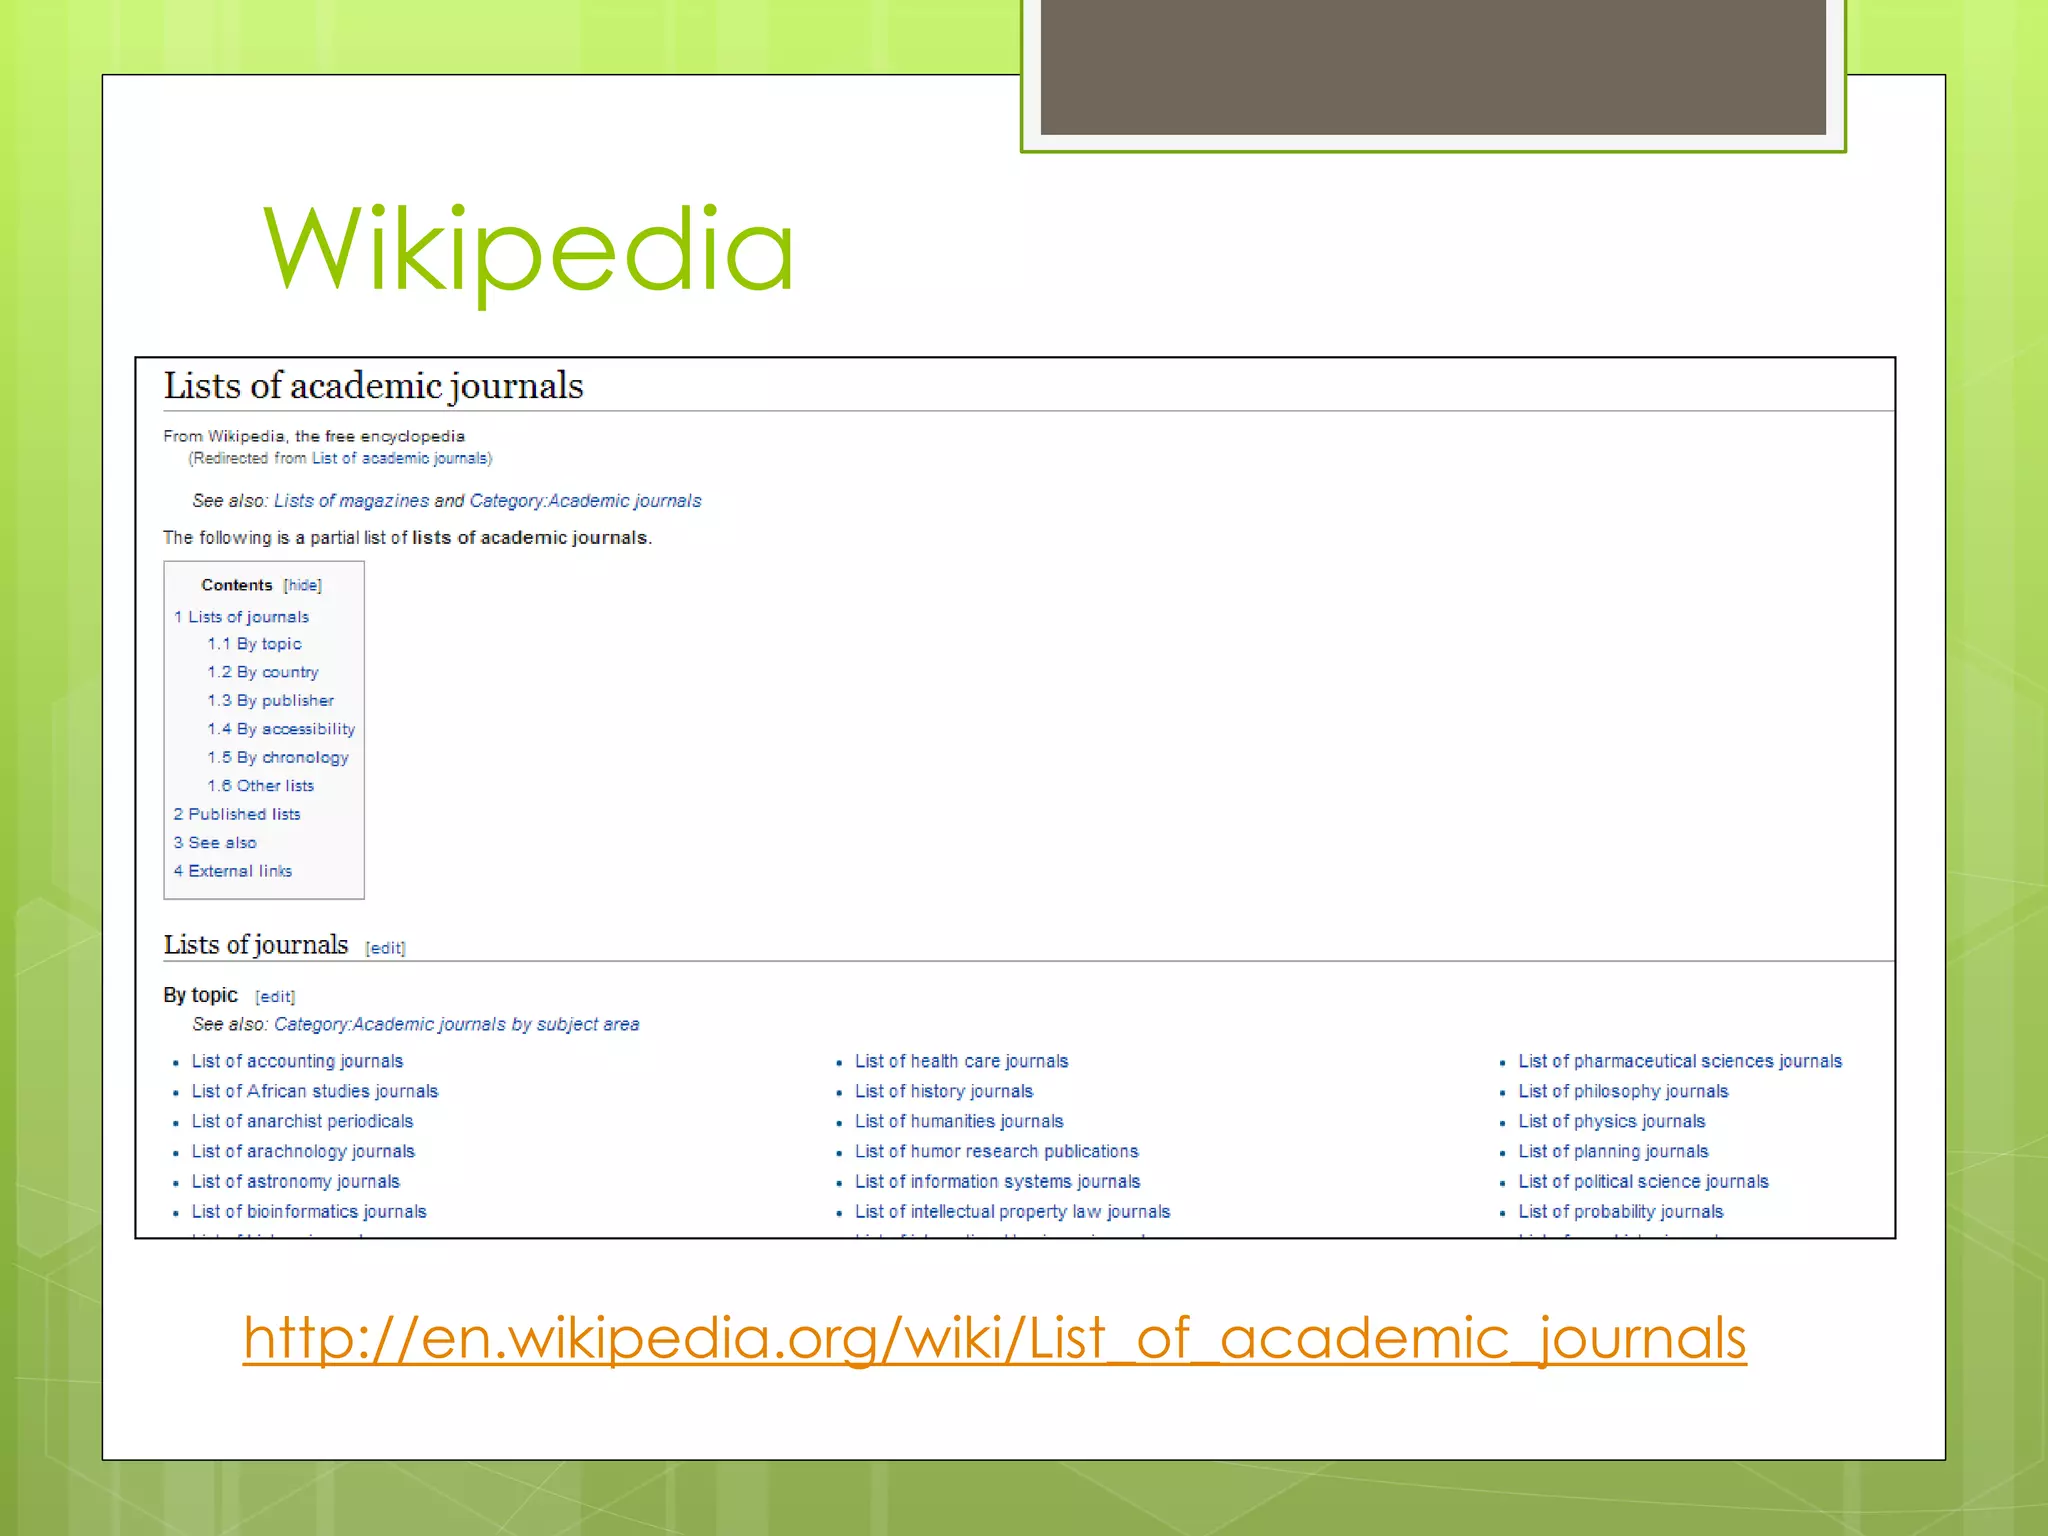Open 'Category:Academic journals by subject area'
Viewport: 2048px width, 1536px height.
457,1024
